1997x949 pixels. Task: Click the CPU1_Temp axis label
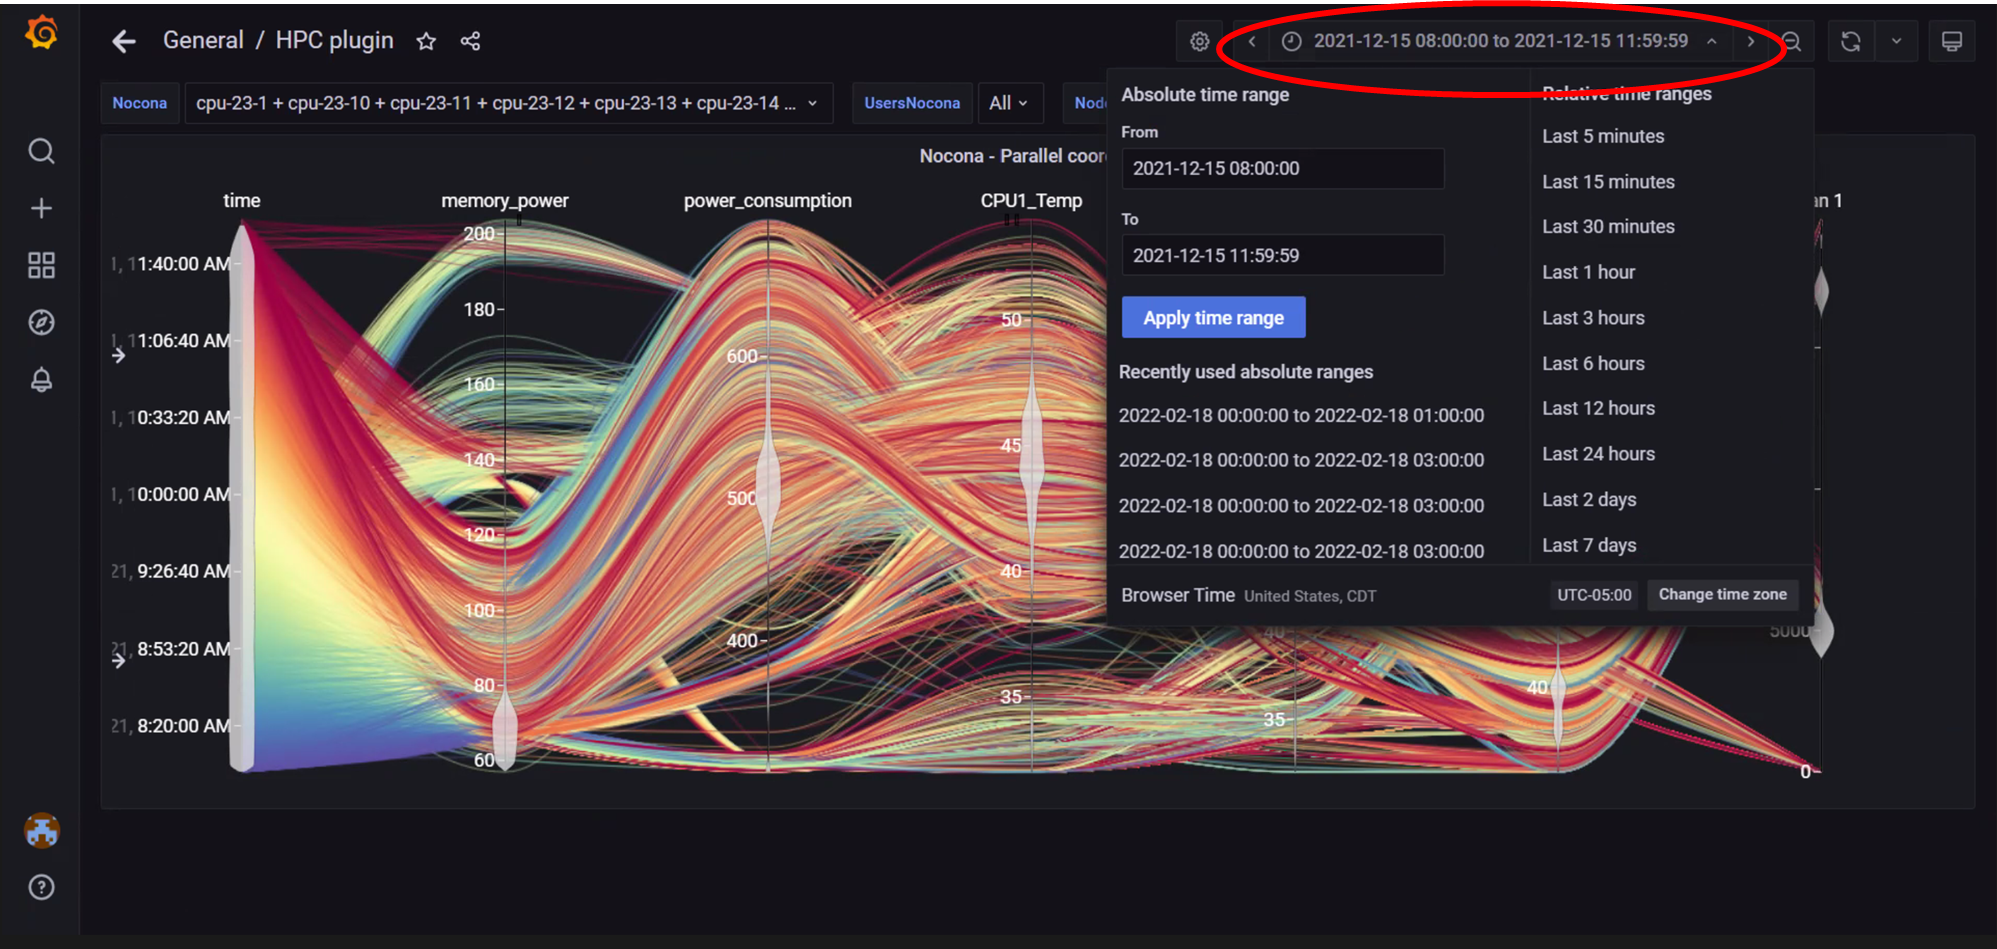1031,200
